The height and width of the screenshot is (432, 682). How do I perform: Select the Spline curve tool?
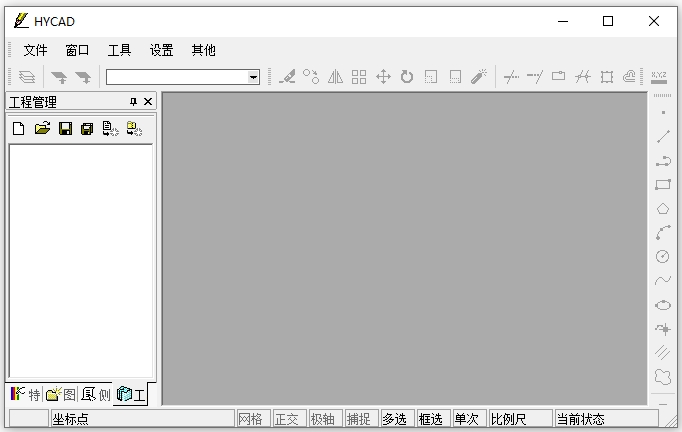point(663,281)
